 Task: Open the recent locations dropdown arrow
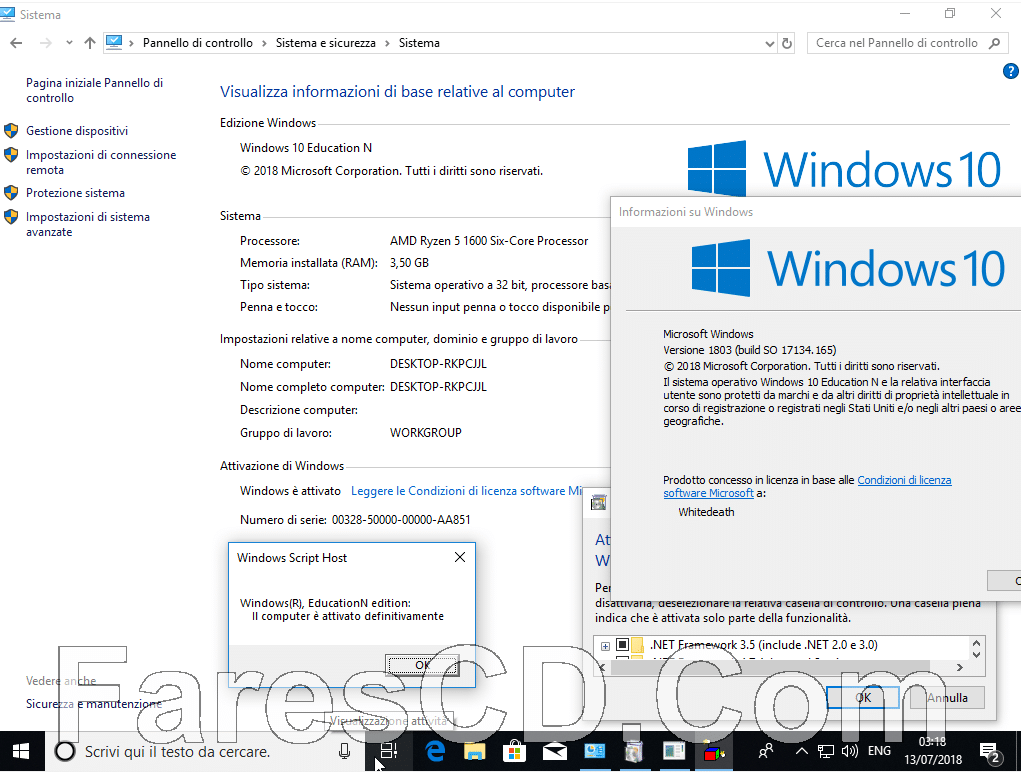69,43
